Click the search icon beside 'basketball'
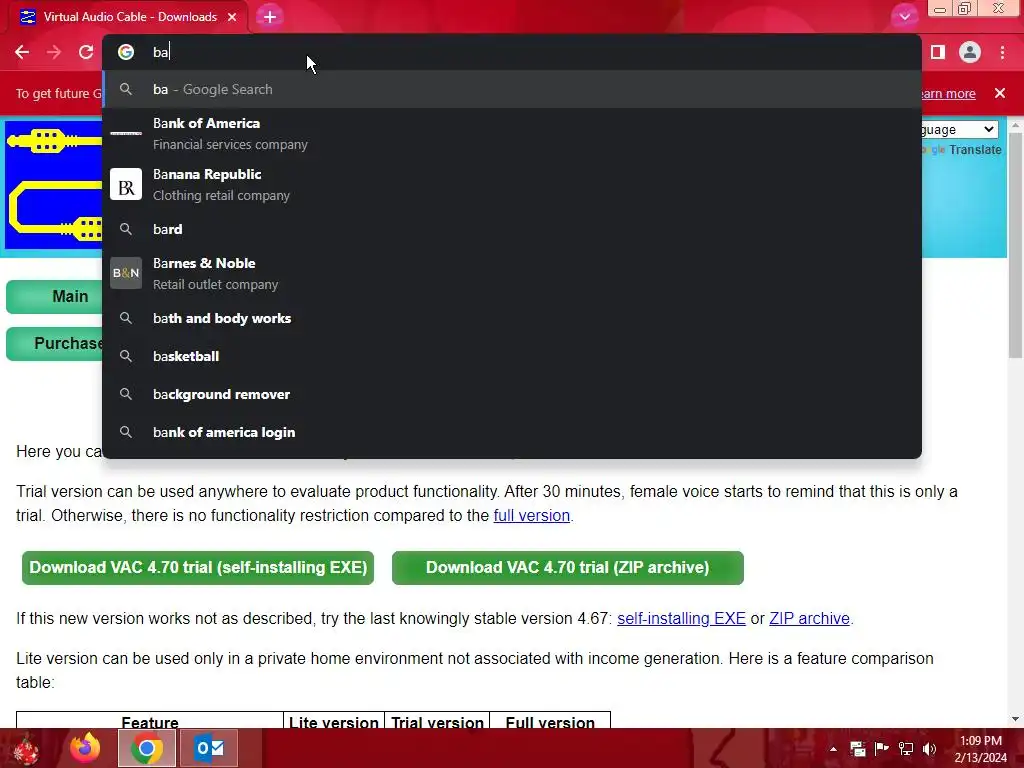This screenshot has height=768, width=1024. tap(126, 356)
